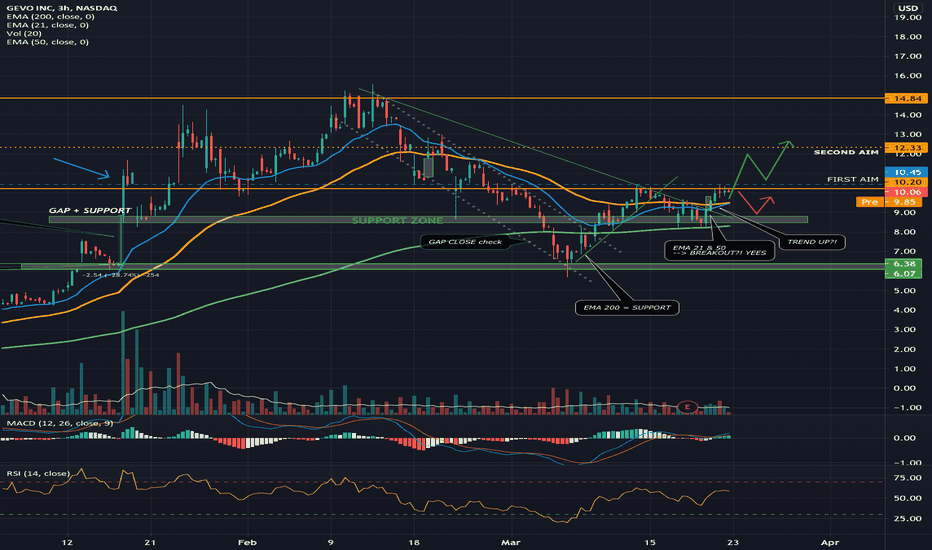Click the 75.00 level on the RSI axis

(908, 478)
